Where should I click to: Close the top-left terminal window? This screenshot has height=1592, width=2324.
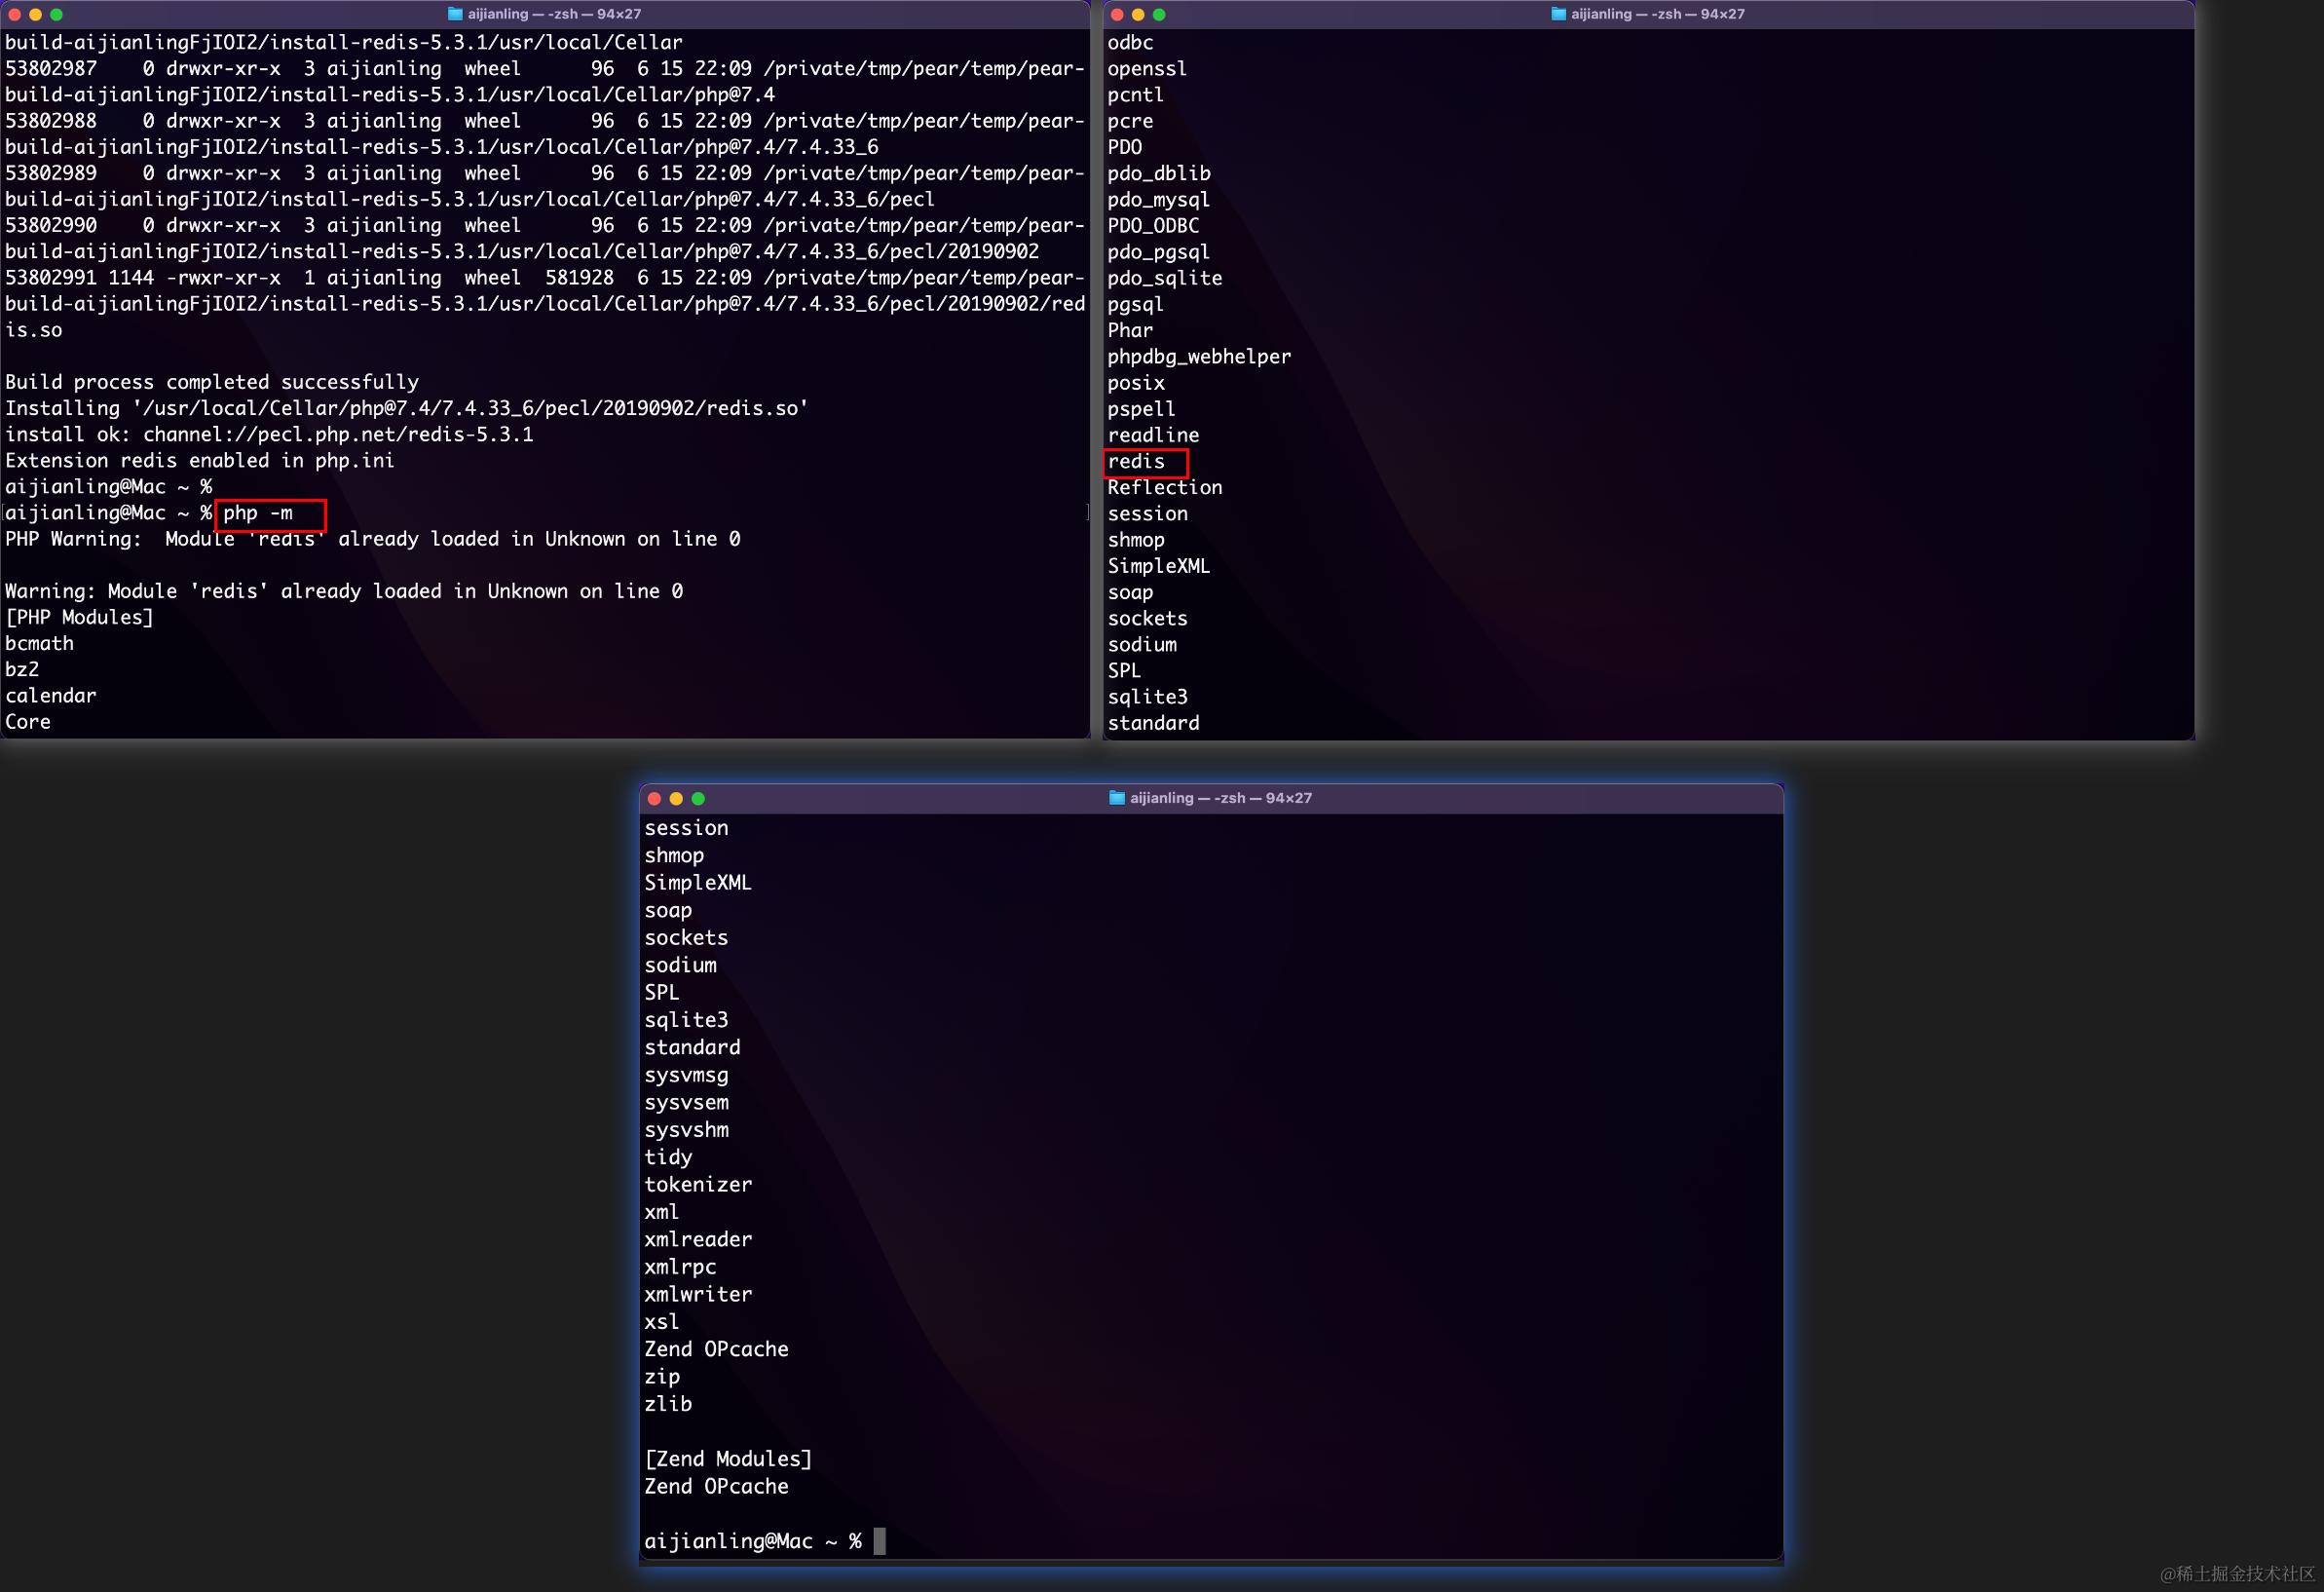(14, 15)
